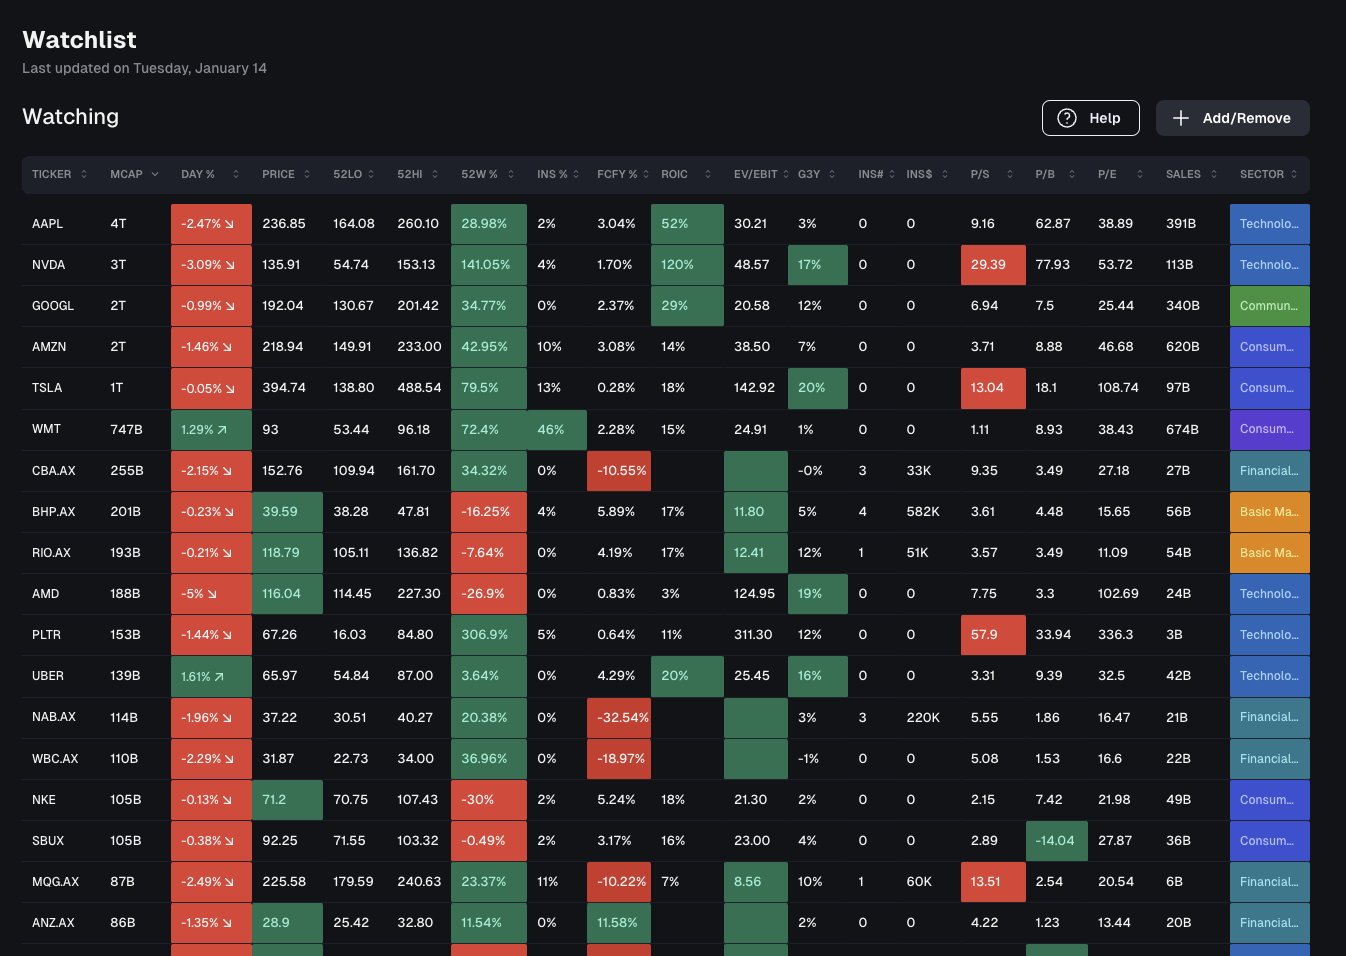The image size is (1346, 956).
Task: Click the SBUX ticker
Action: (48, 840)
